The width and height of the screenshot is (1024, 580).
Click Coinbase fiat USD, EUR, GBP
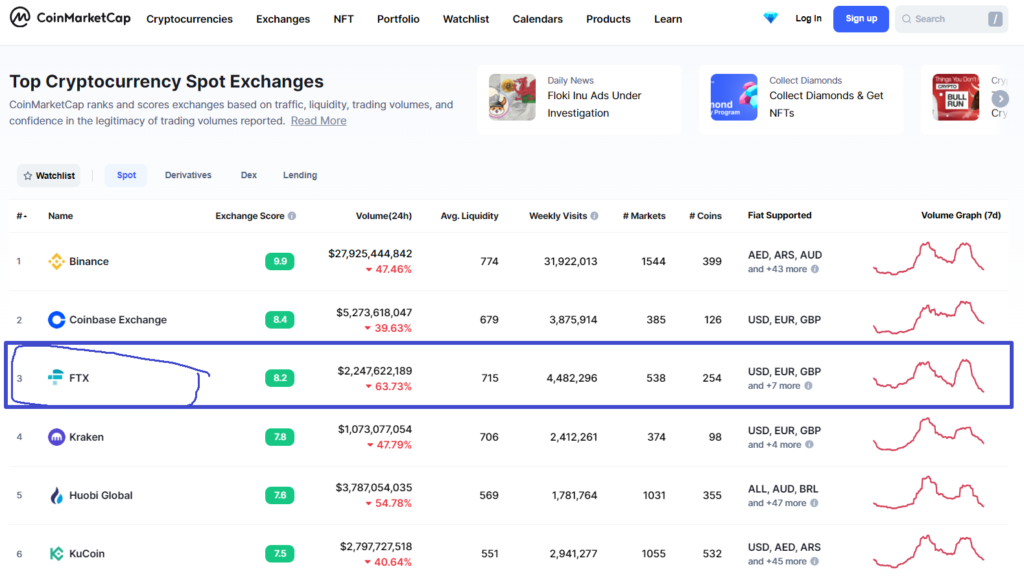[x=784, y=319]
